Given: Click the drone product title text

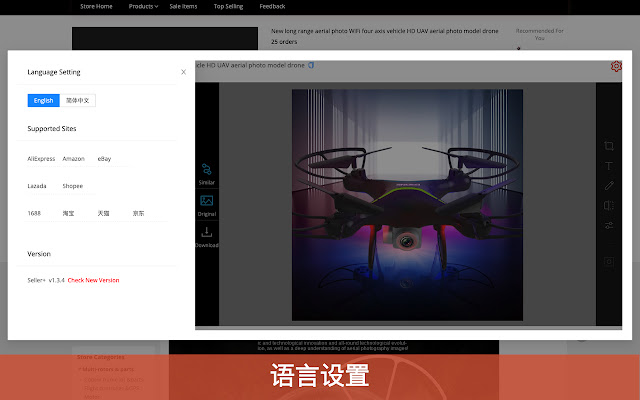Looking at the screenshot, I should pos(384,31).
